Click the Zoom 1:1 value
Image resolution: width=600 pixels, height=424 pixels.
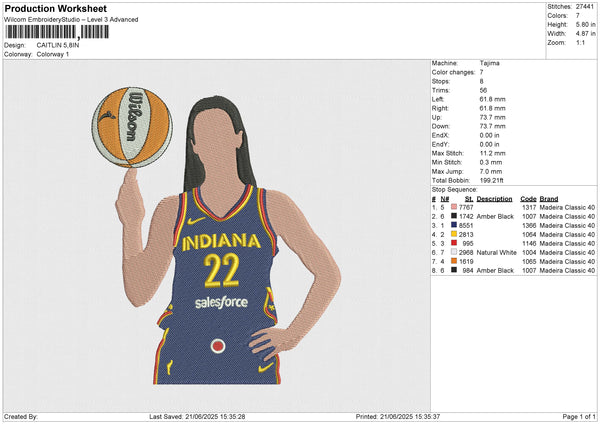(580, 42)
